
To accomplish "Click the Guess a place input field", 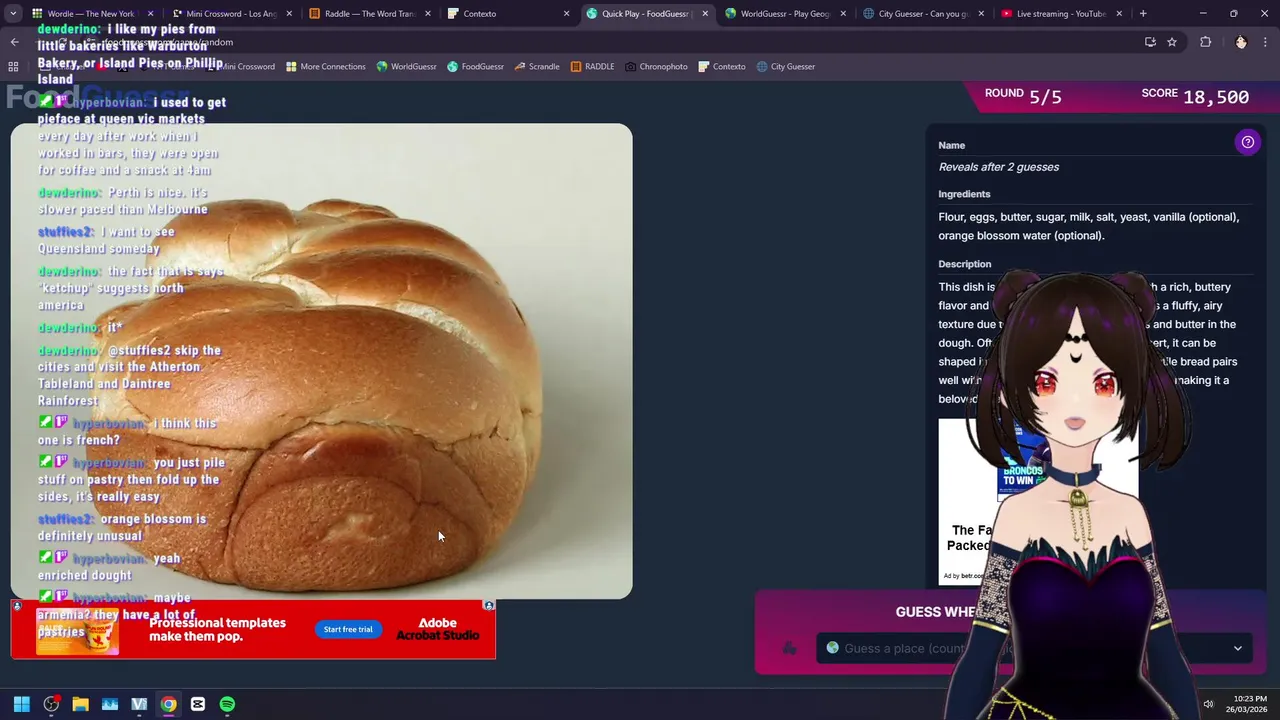I will pyautogui.click(x=1034, y=648).
